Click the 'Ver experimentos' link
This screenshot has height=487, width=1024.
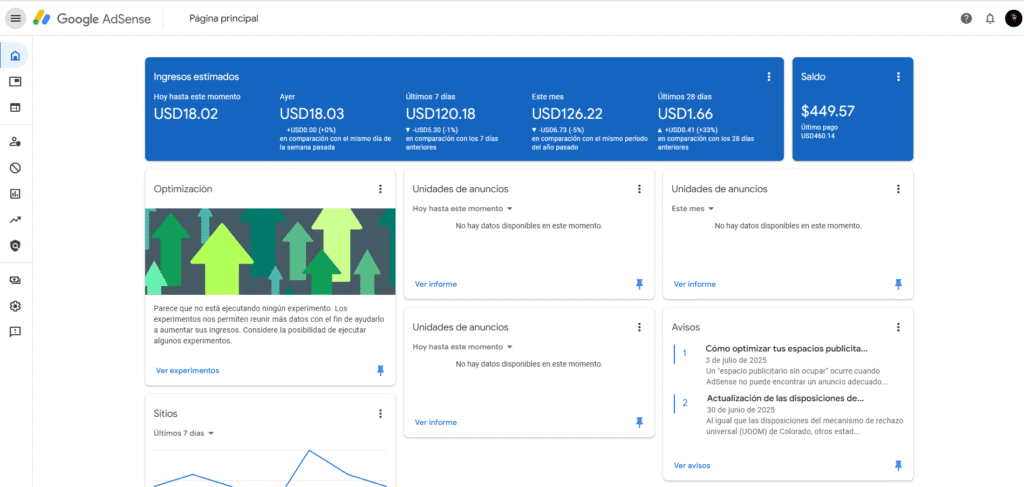(x=187, y=370)
